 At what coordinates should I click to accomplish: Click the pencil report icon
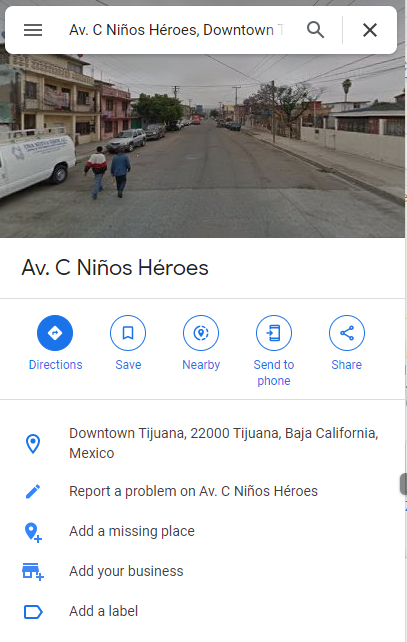pyautogui.click(x=33, y=491)
